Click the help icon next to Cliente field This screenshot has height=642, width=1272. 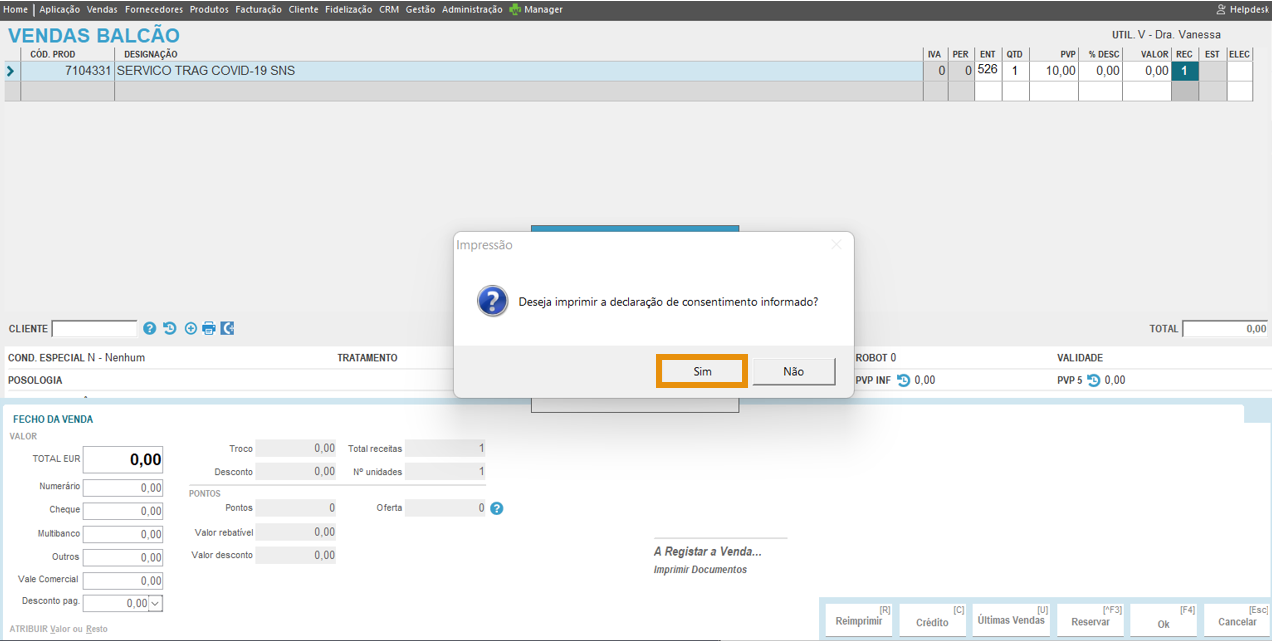point(150,328)
